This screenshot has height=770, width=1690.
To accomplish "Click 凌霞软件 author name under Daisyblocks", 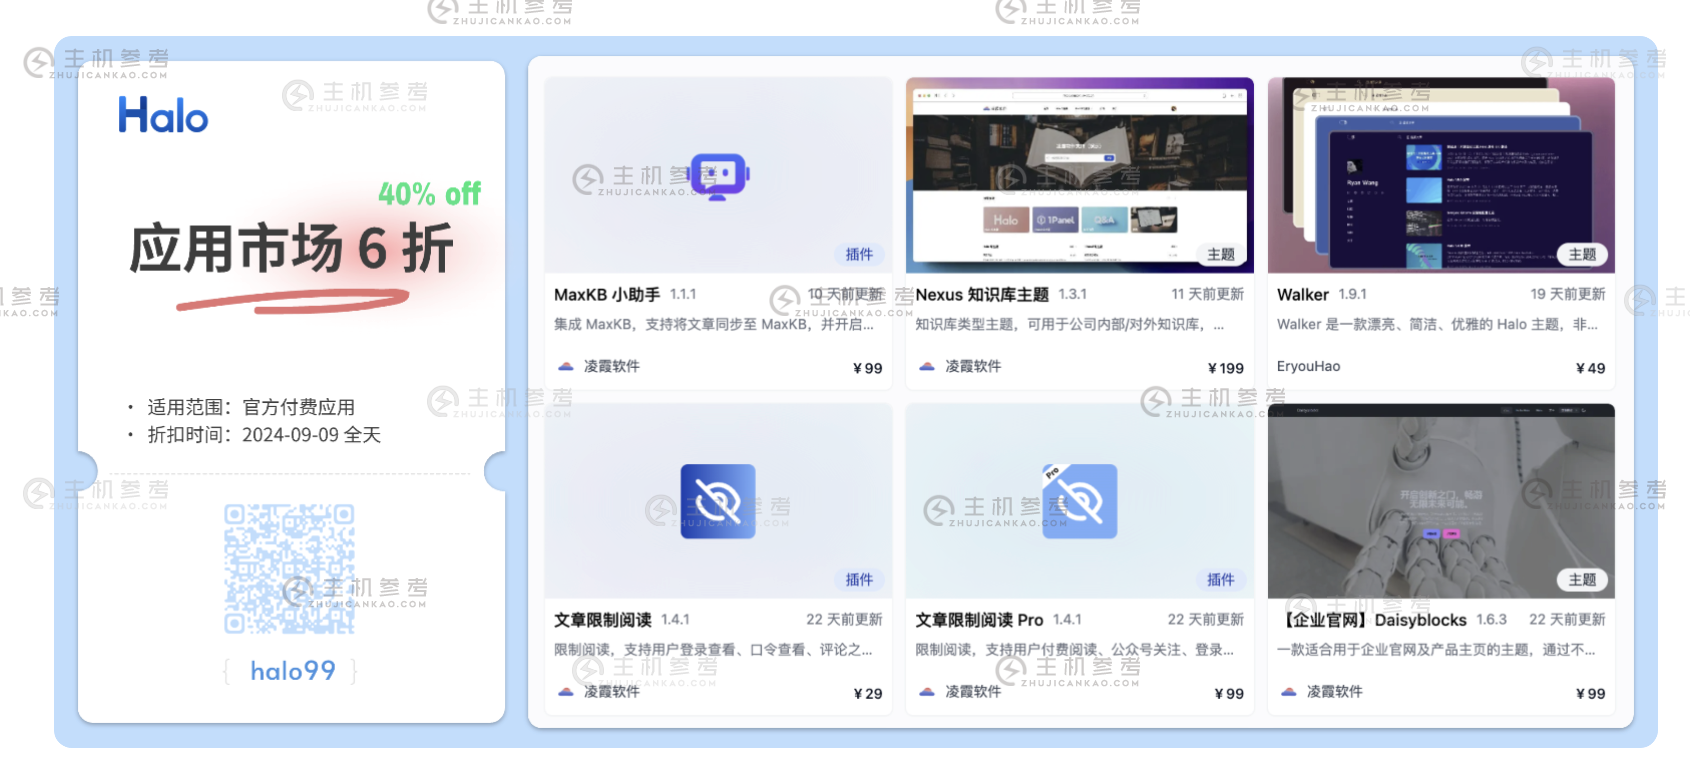I will (x=1335, y=691).
